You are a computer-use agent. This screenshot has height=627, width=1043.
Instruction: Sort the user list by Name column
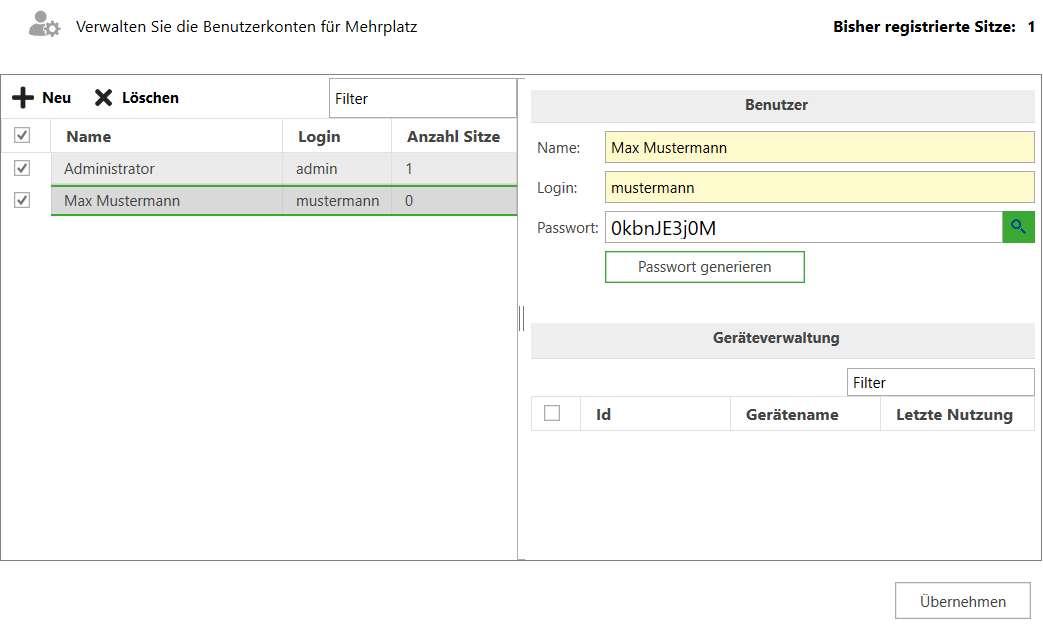[88, 136]
